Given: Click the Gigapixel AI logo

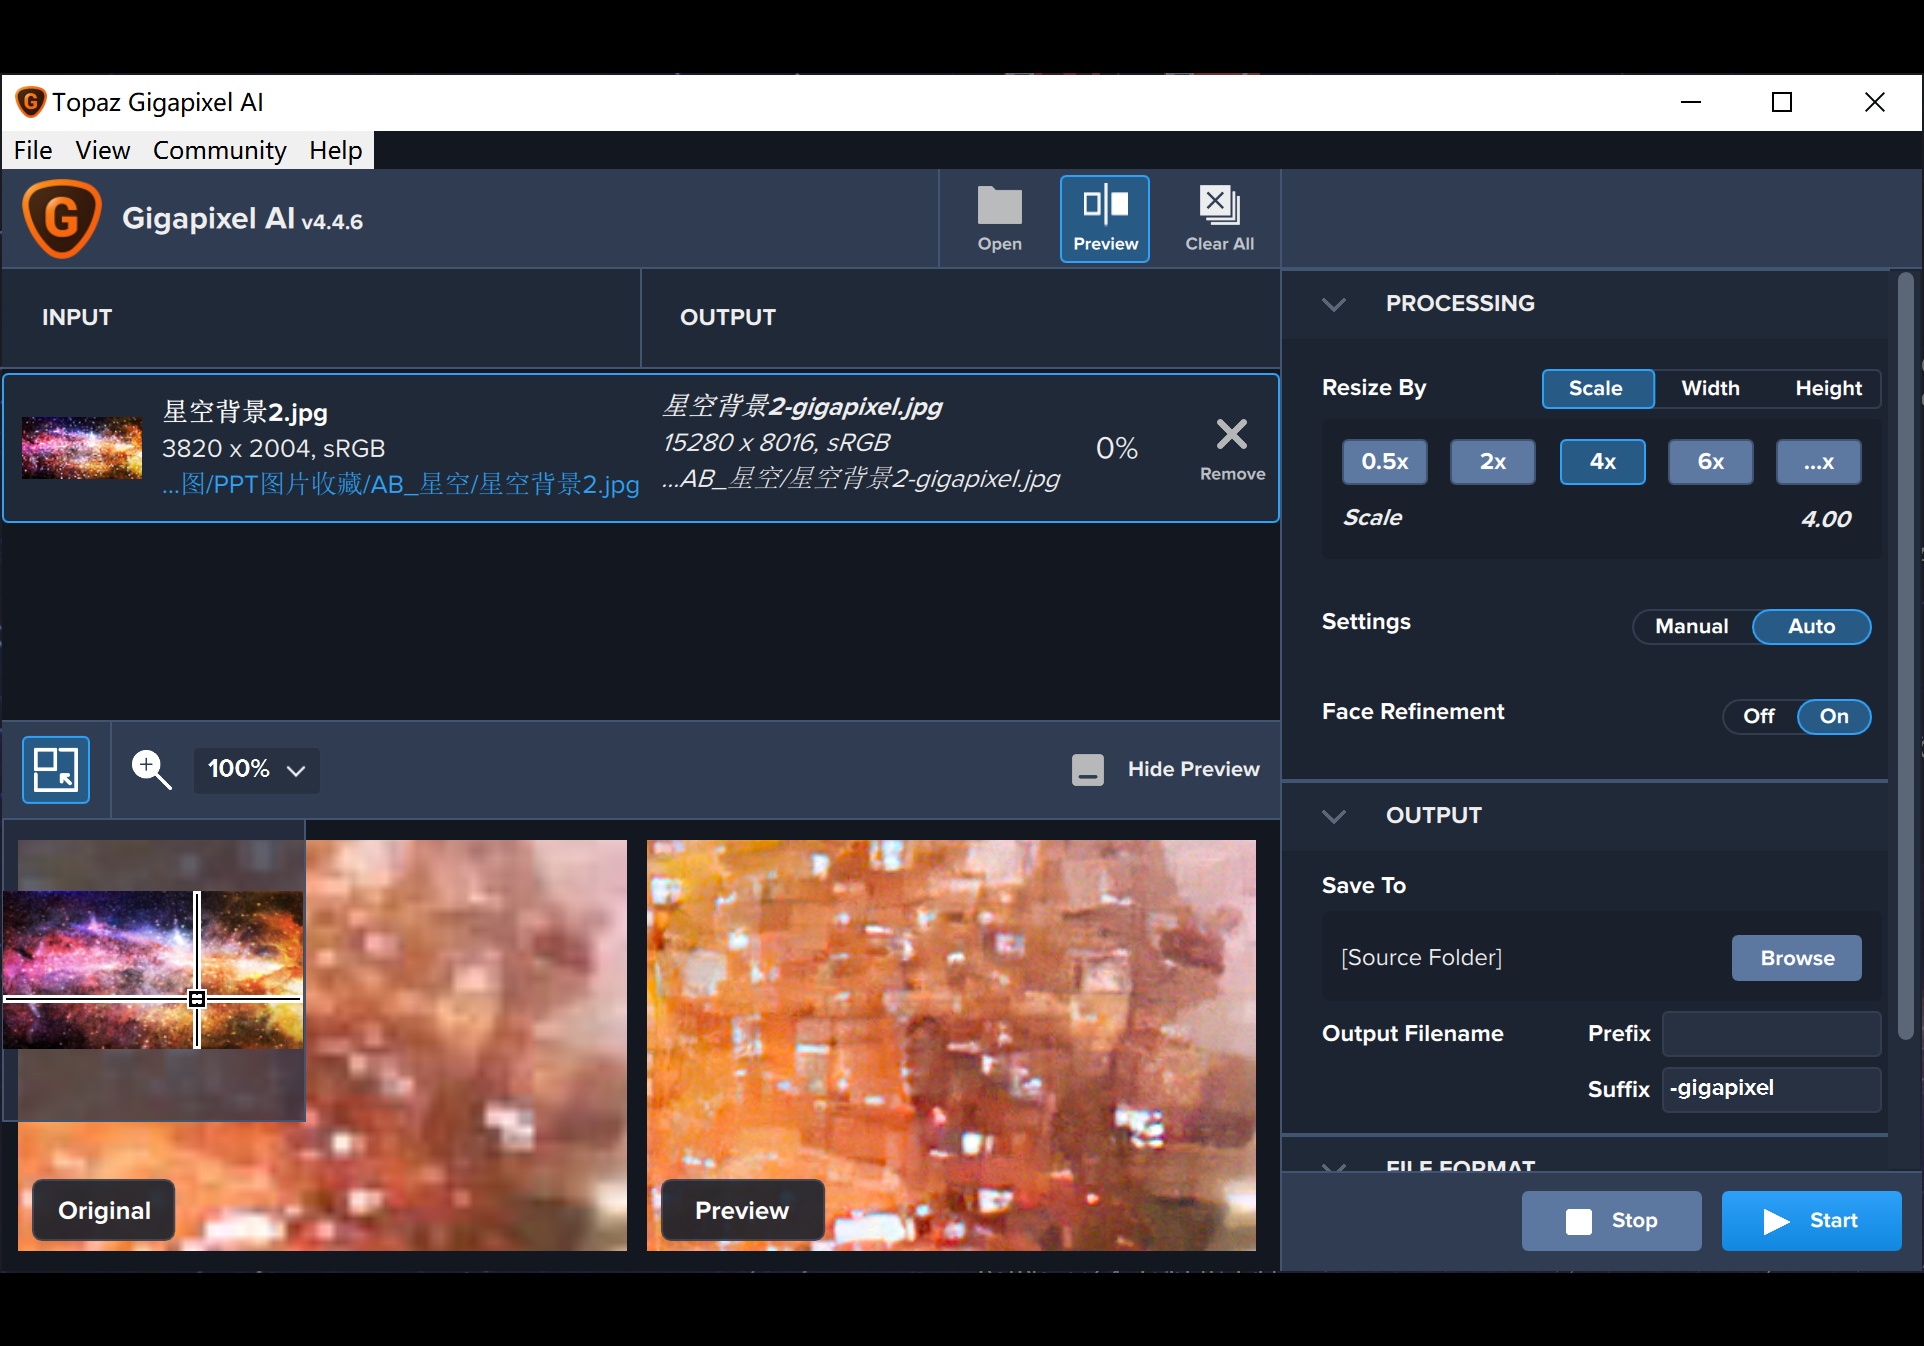Looking at the screenshot, I should [x=62, y=219].
